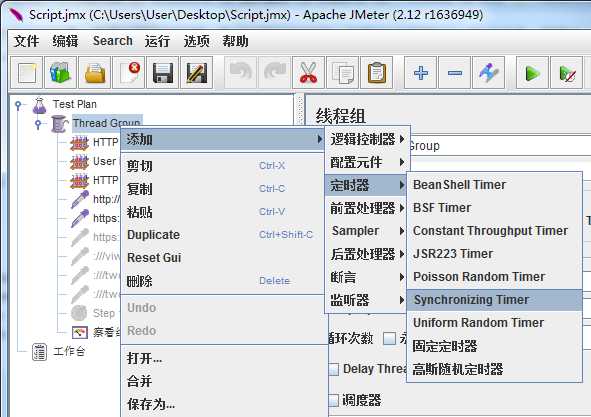The width and height of the screenshot is (591, 417).
Task: Choose Uniform Random Timer
Action: (495, 323)
